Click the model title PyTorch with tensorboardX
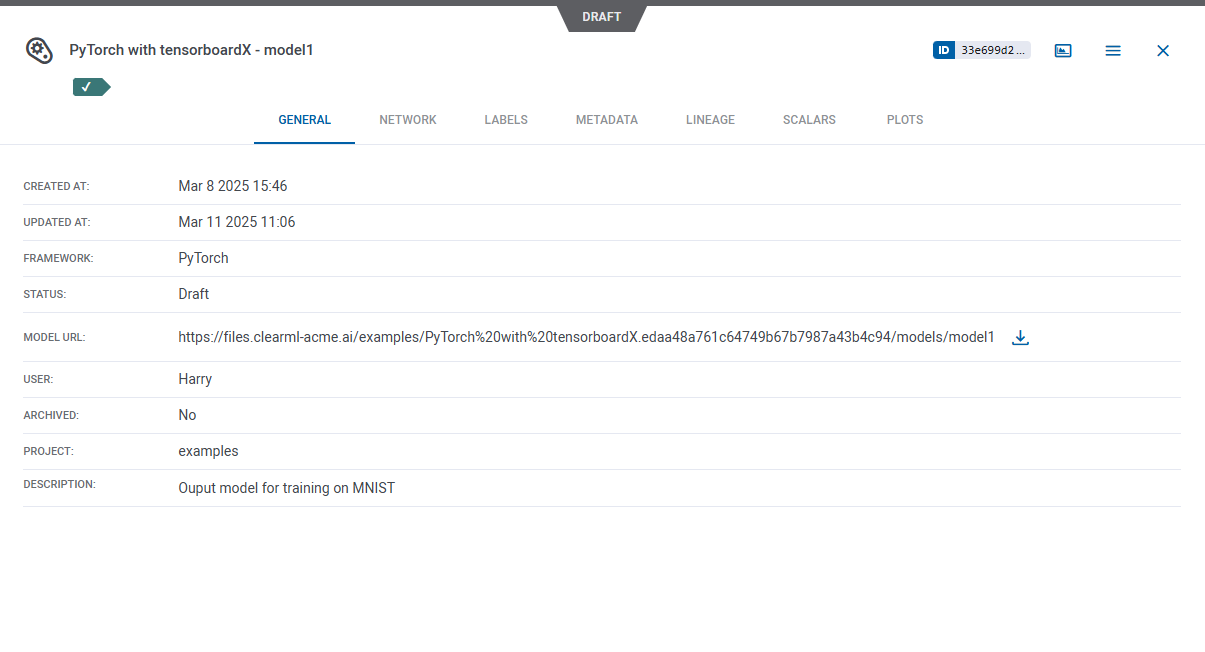 (191, 50)
